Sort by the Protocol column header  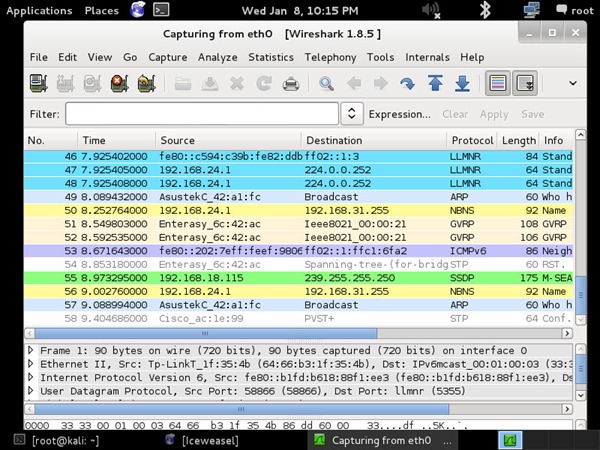pyautogui.click(x=472, y=140)
